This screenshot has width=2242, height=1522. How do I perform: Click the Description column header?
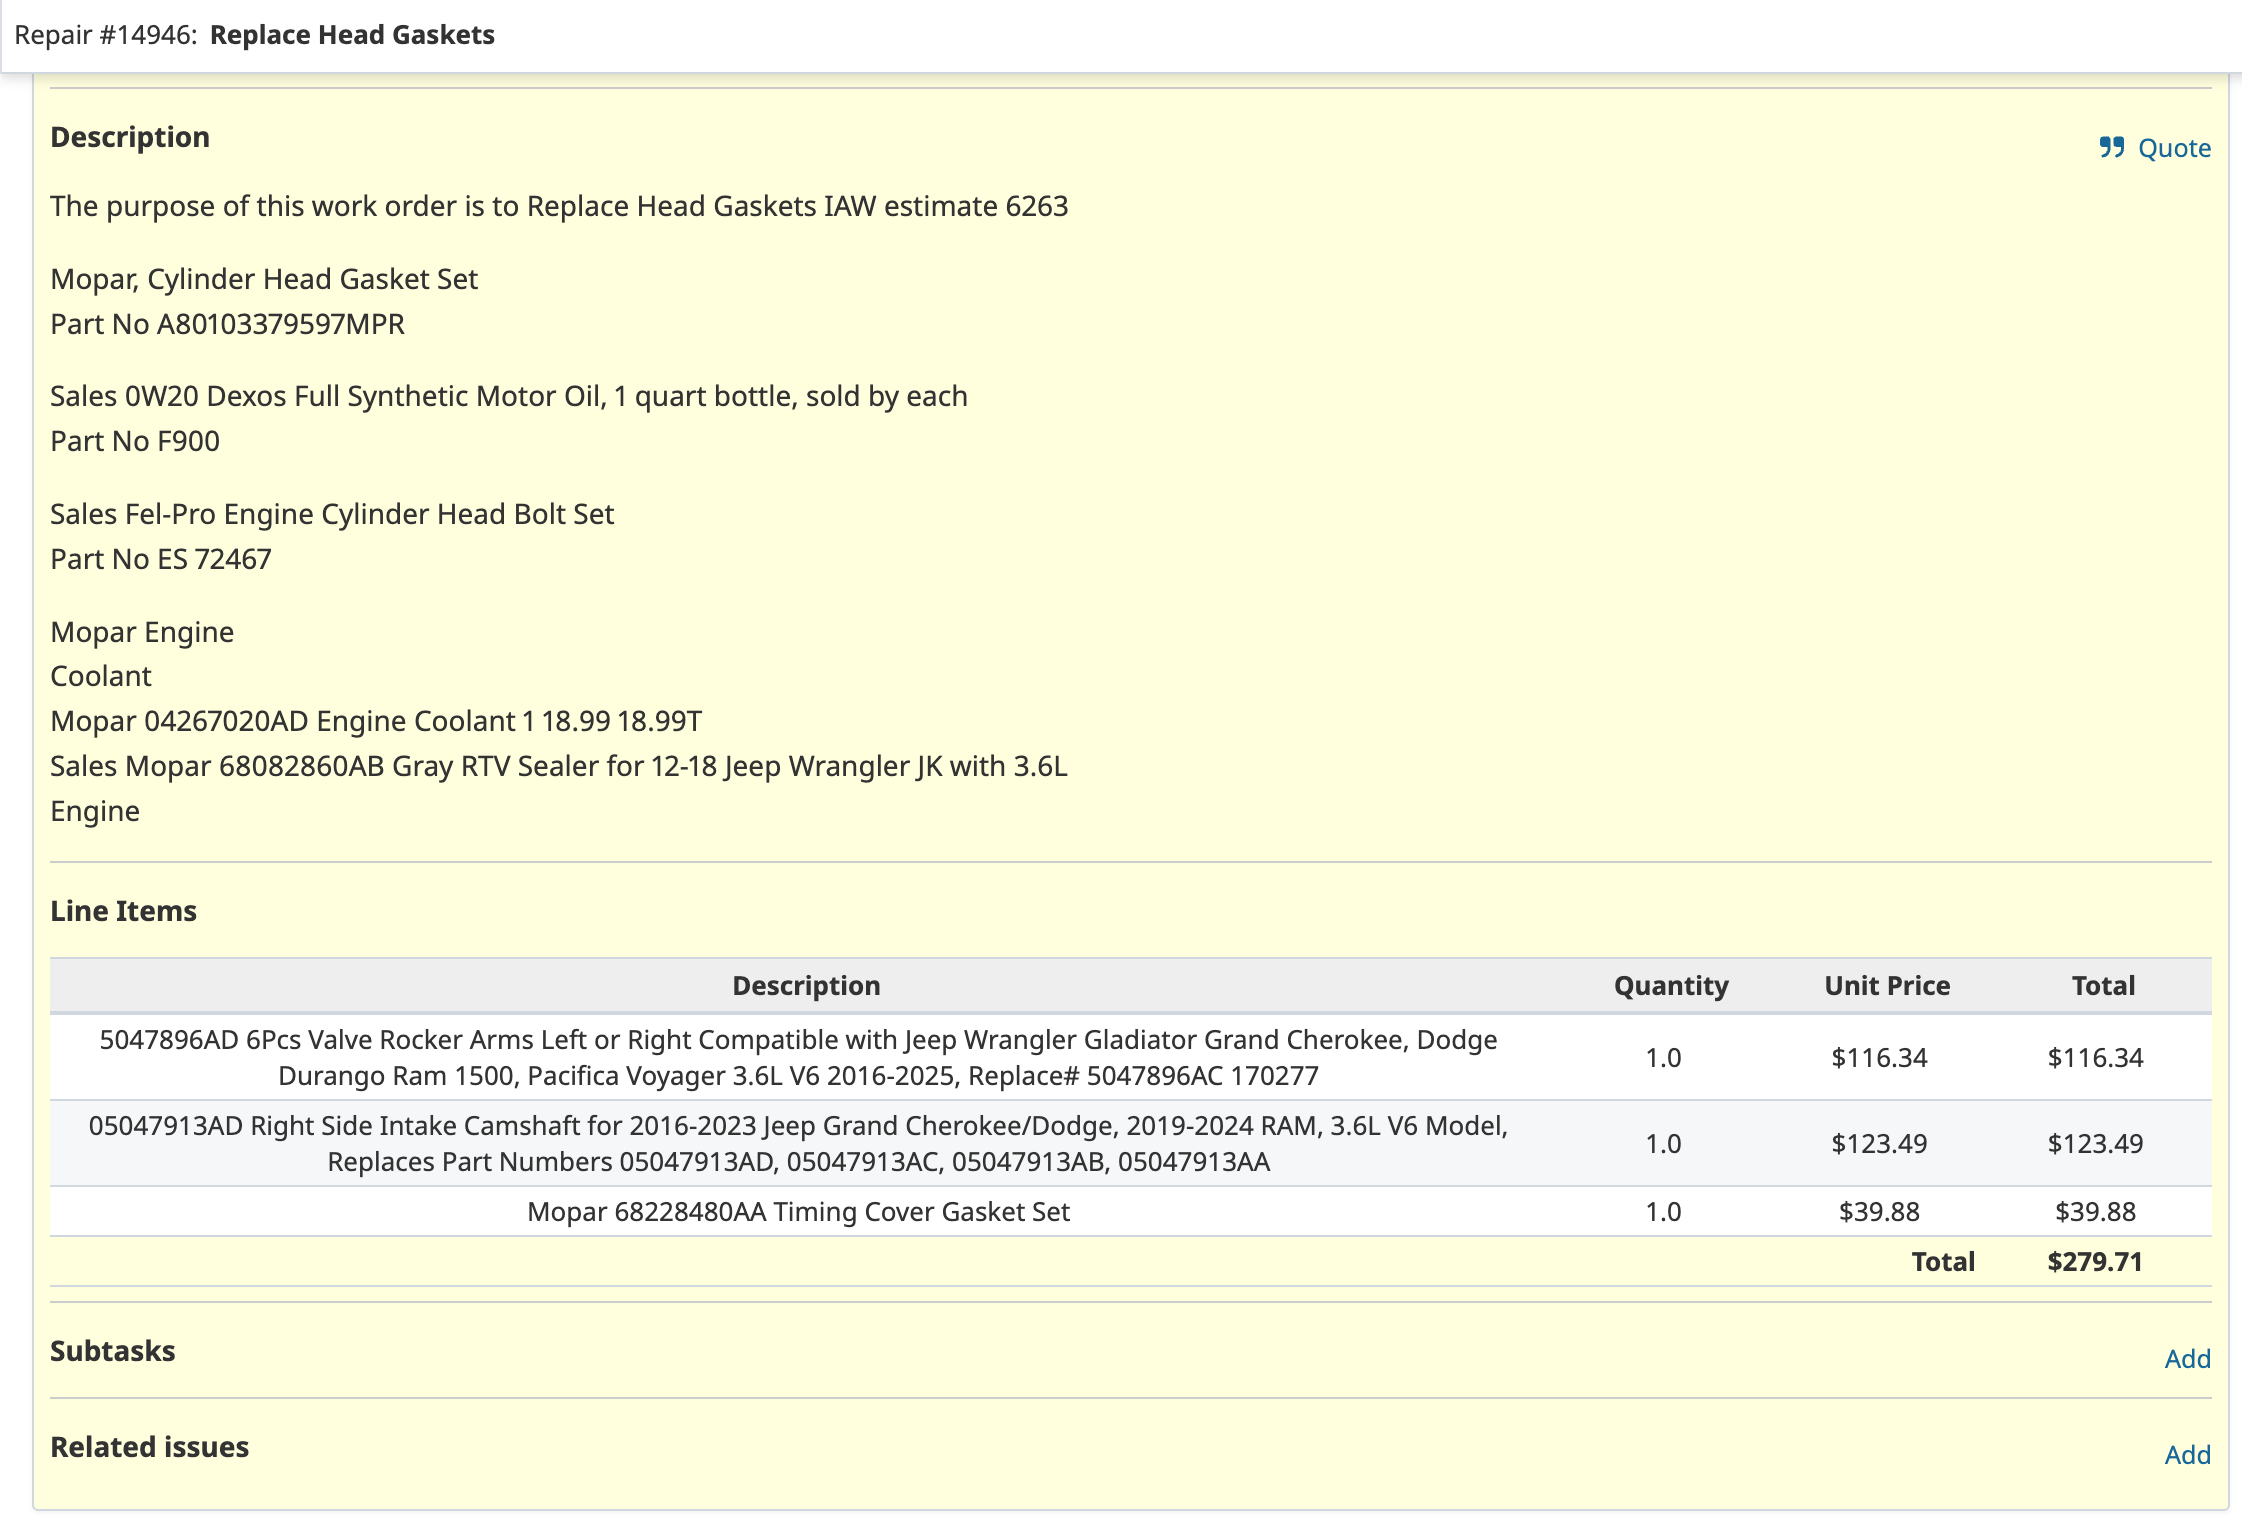click(x=806, y=986)
